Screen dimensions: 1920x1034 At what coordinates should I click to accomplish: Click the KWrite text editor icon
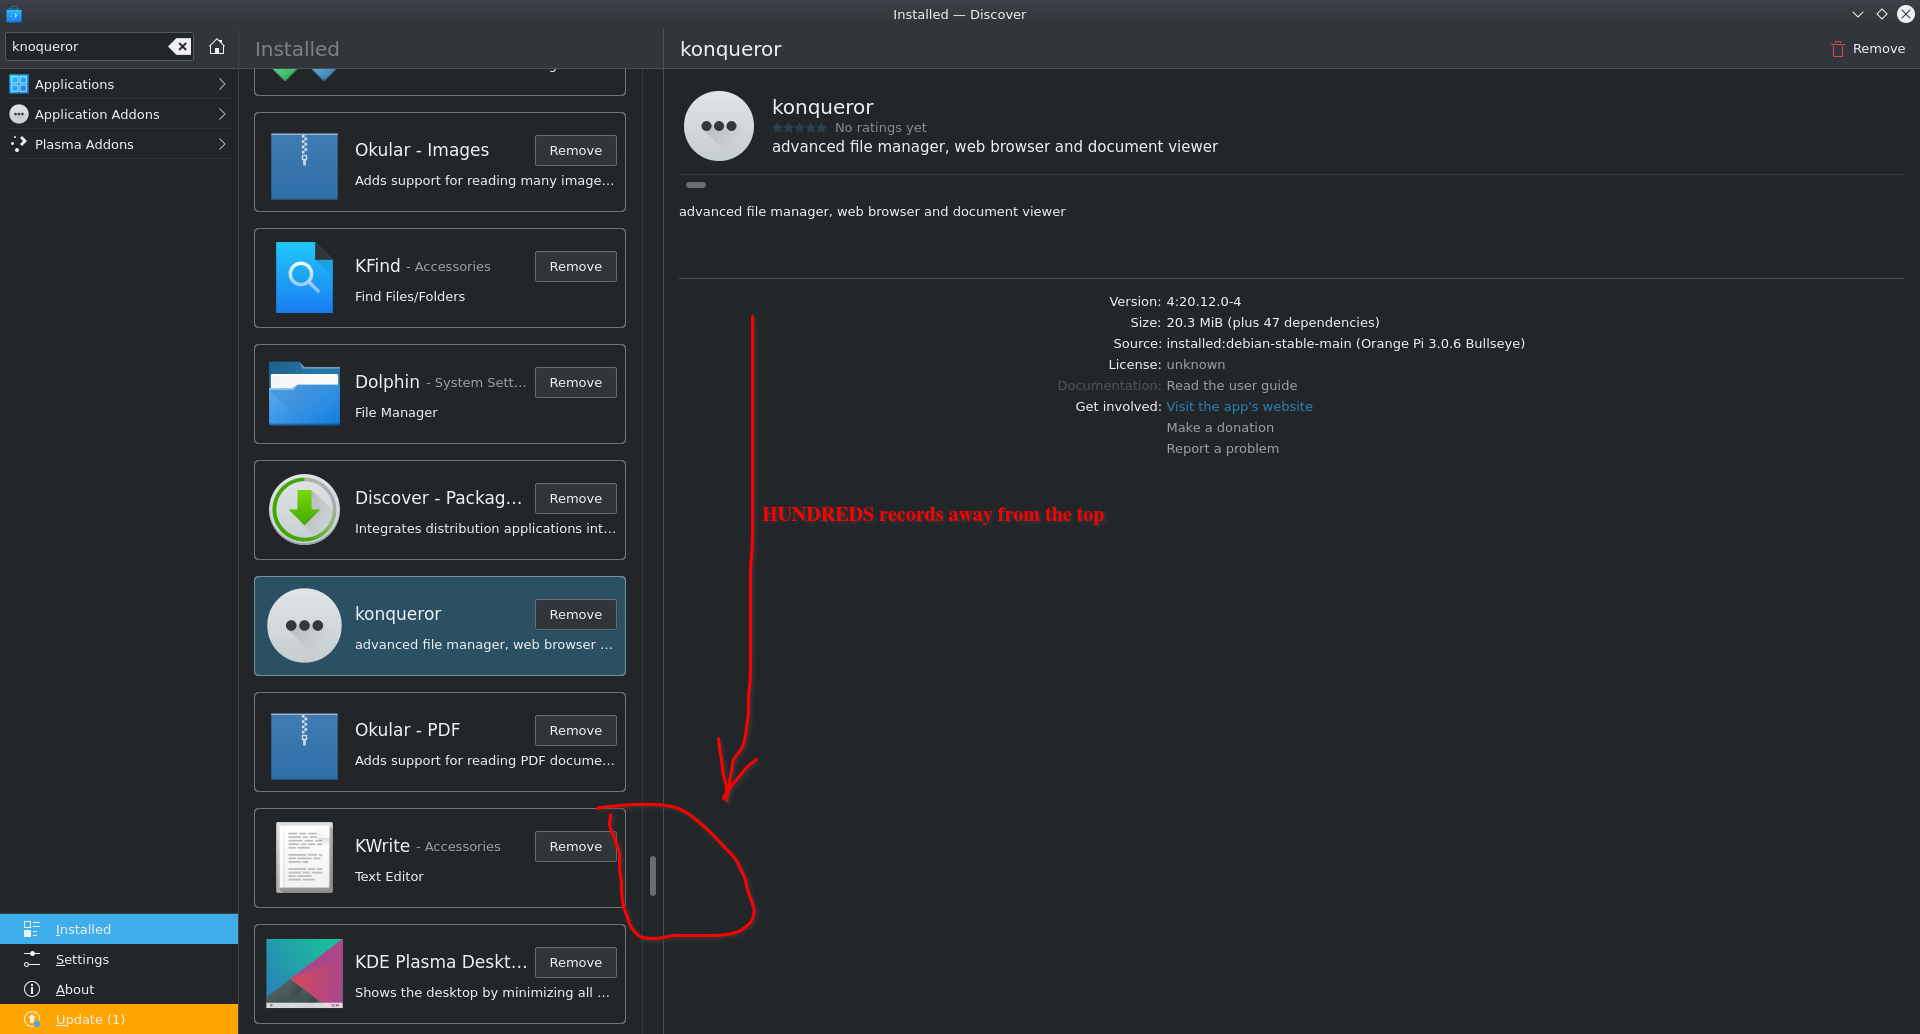click(304, 857)
